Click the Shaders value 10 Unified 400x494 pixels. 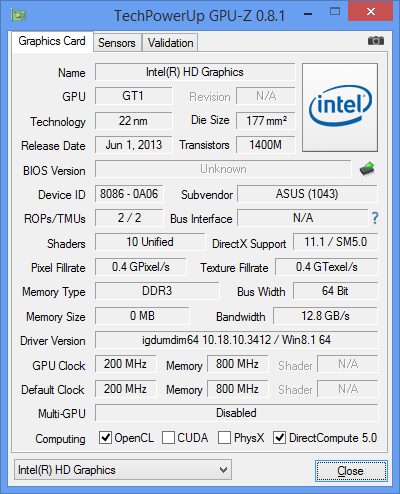[150, 242]
